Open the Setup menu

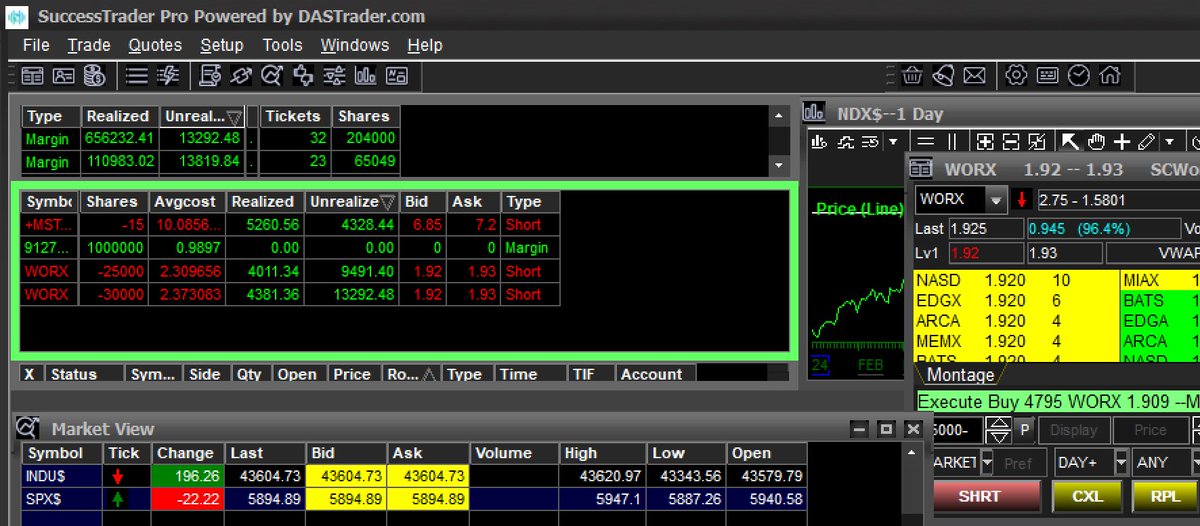pyautogui.click(x=222, y=45)
